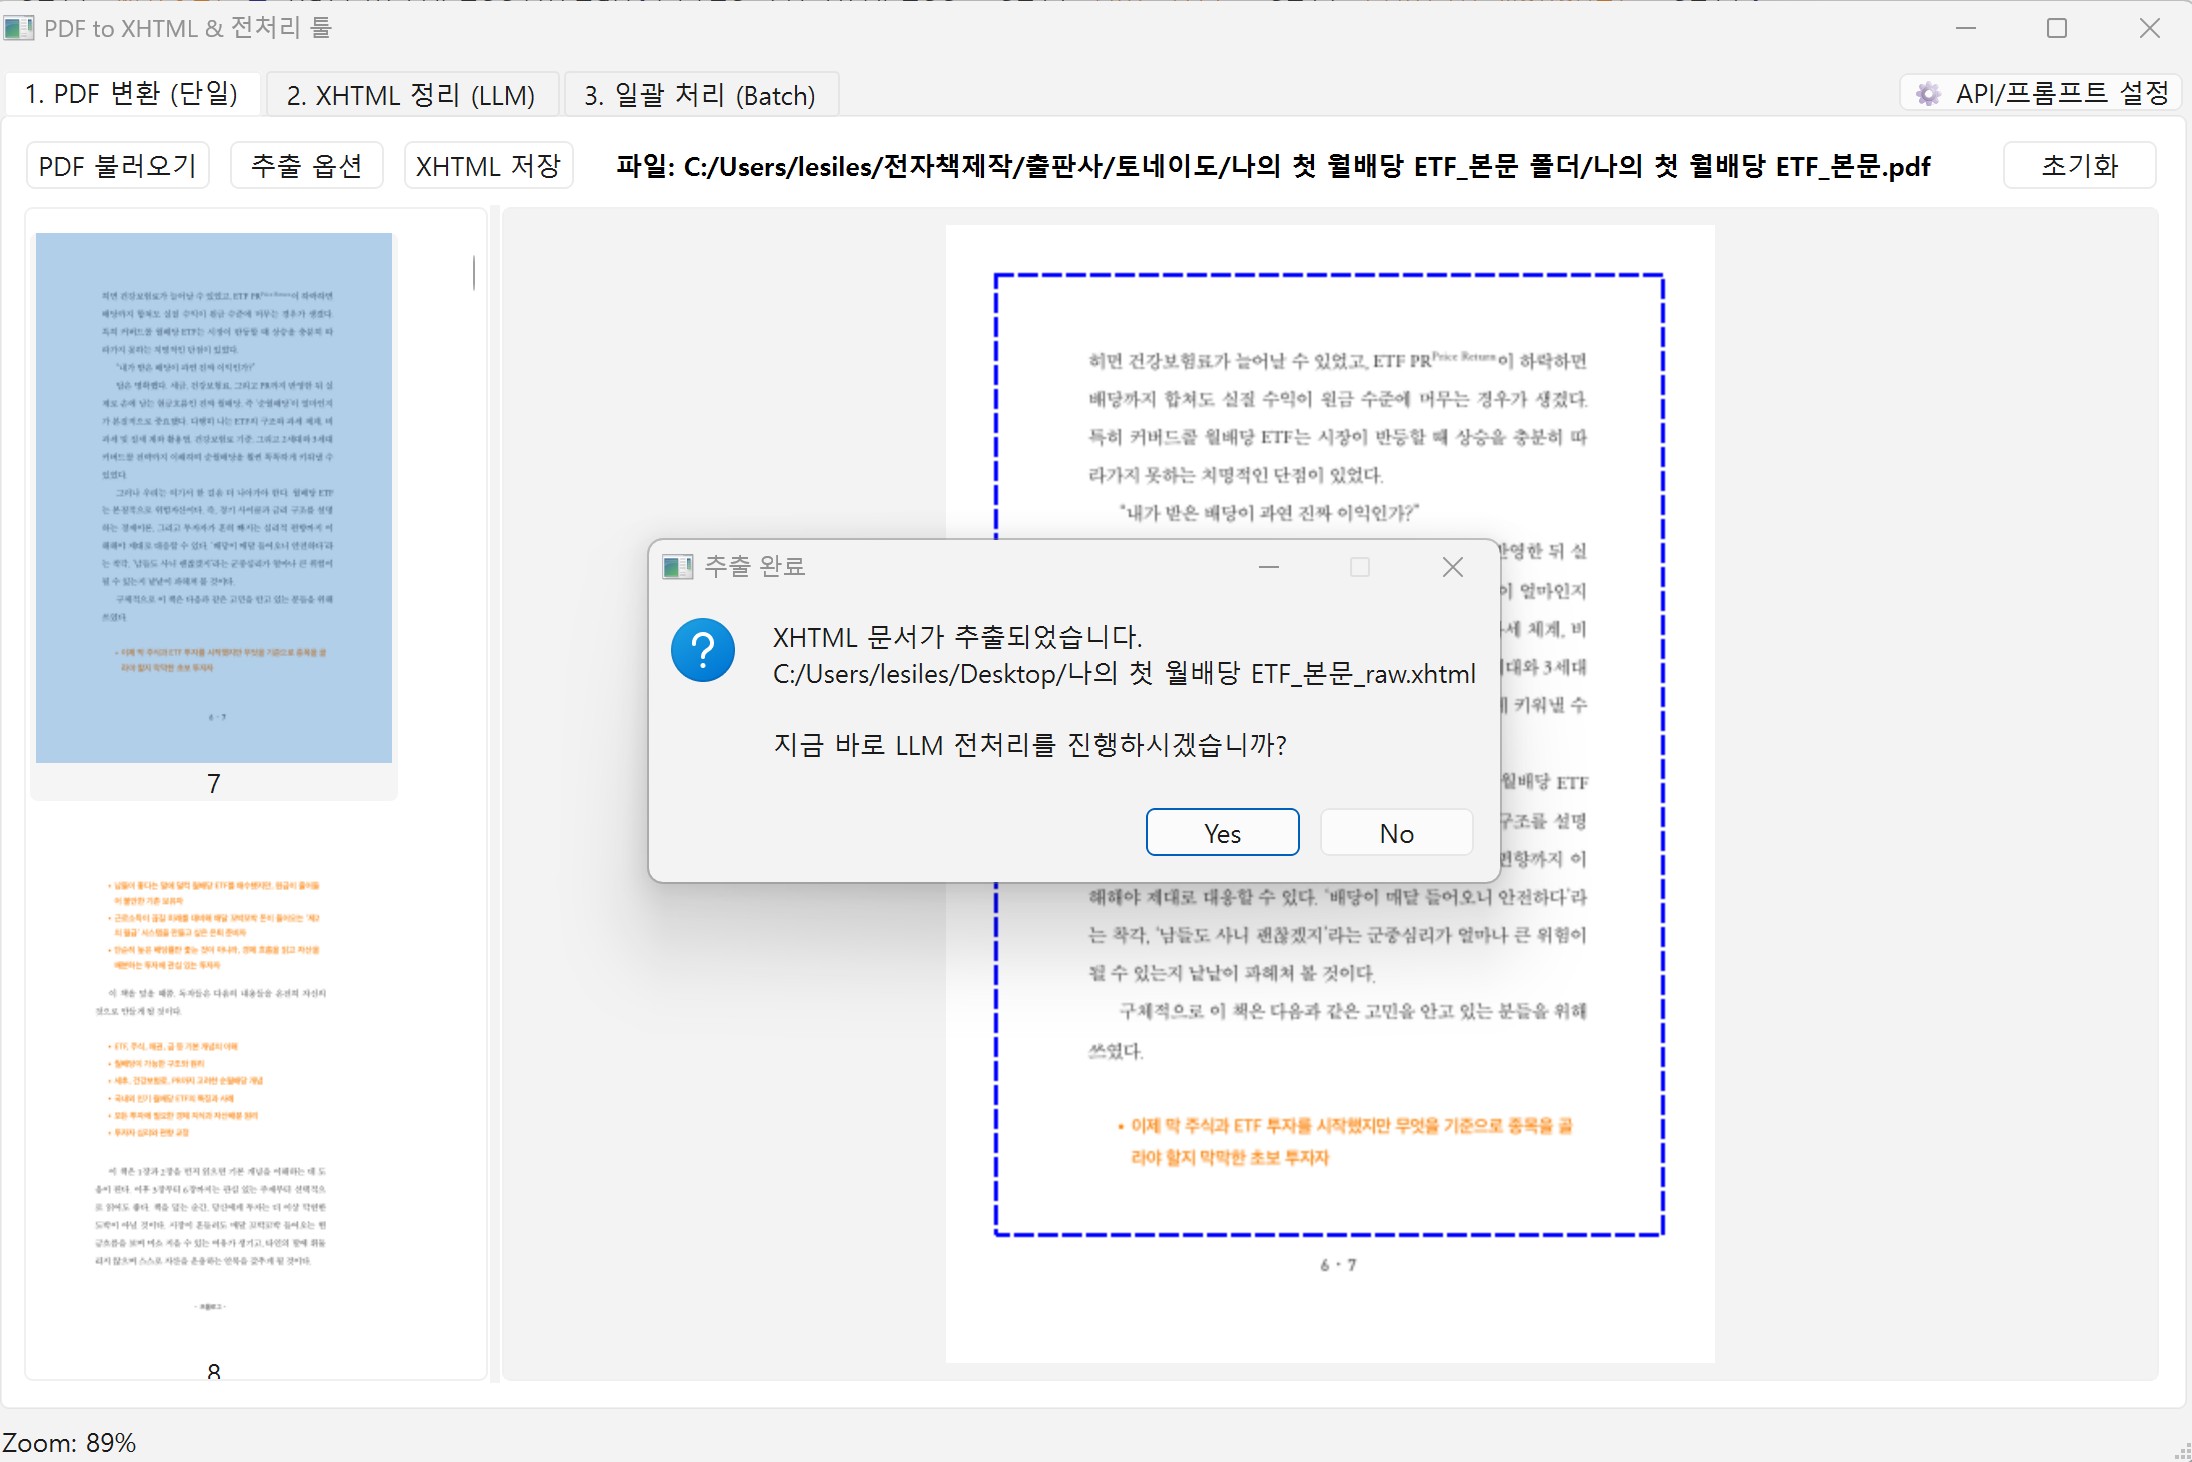Close the 추출 완료 dialog with X
Viewport: 2192px width, 1462px height.
pyautogui.click(x=1452, y=567)
